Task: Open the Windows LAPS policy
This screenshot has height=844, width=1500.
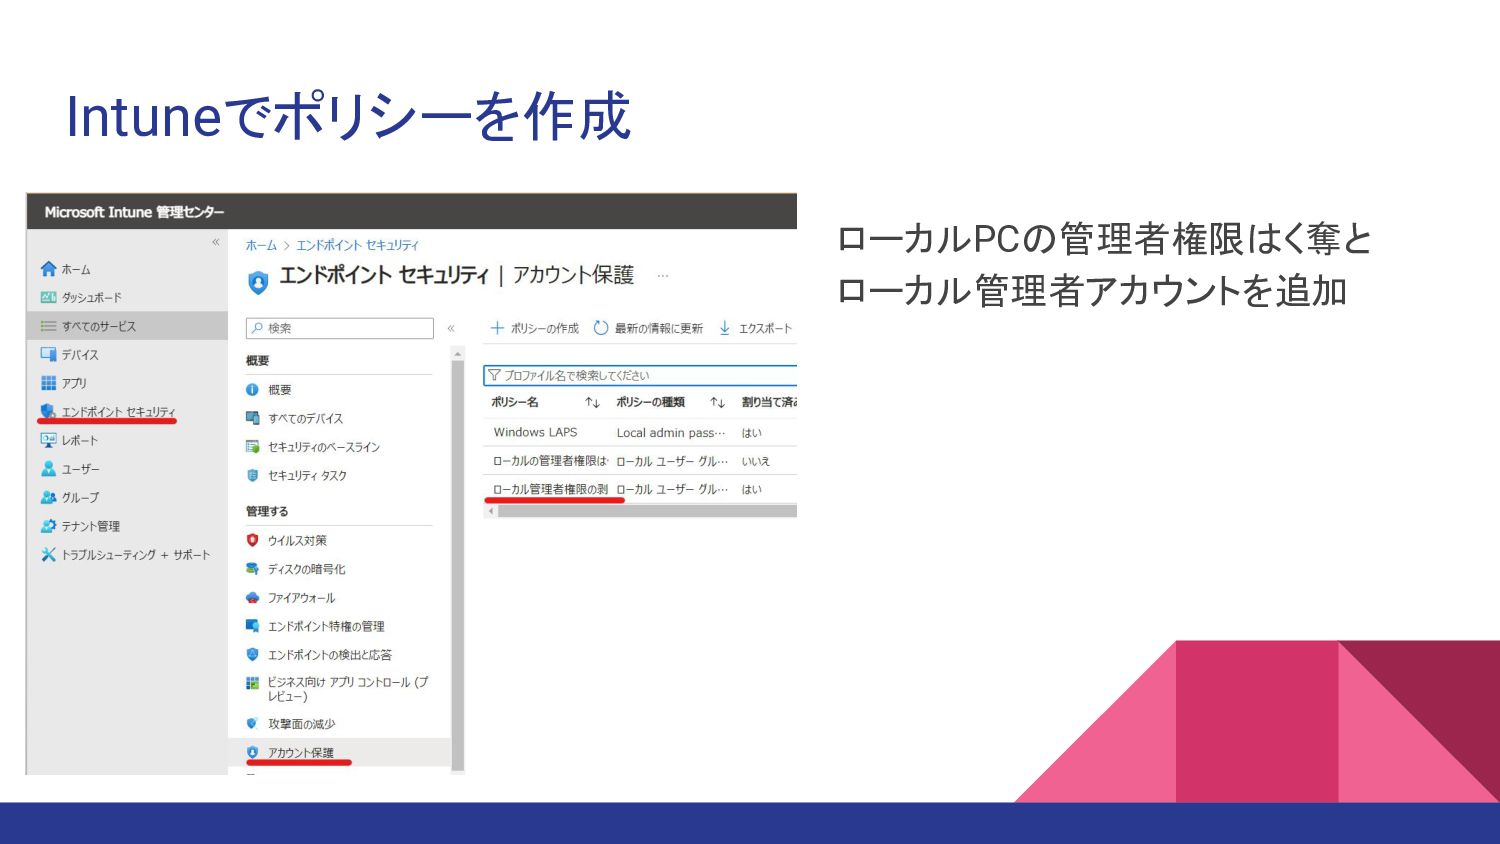Action: [535, 432]
